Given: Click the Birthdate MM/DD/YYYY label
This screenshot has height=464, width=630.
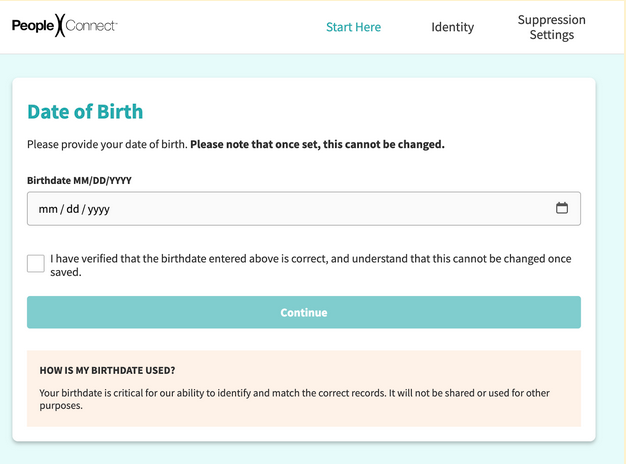Looking at the screenshot, I should (x=79, y=180).
